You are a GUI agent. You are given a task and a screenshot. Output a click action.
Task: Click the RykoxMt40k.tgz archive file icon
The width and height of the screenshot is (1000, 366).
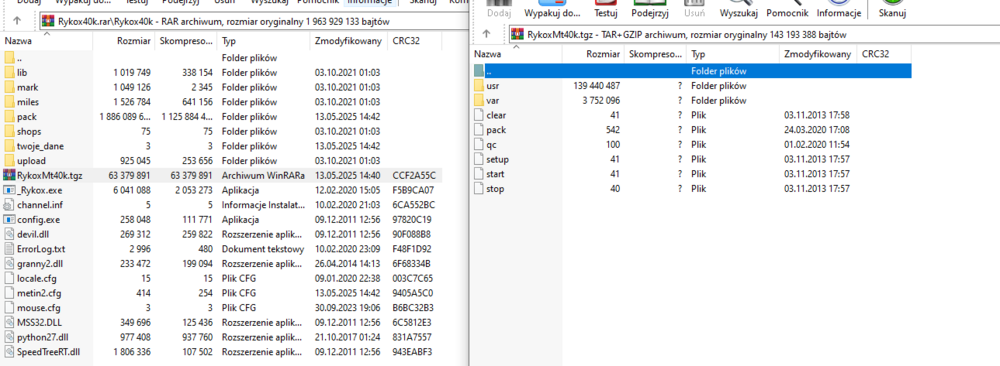[x=9, y=175]
